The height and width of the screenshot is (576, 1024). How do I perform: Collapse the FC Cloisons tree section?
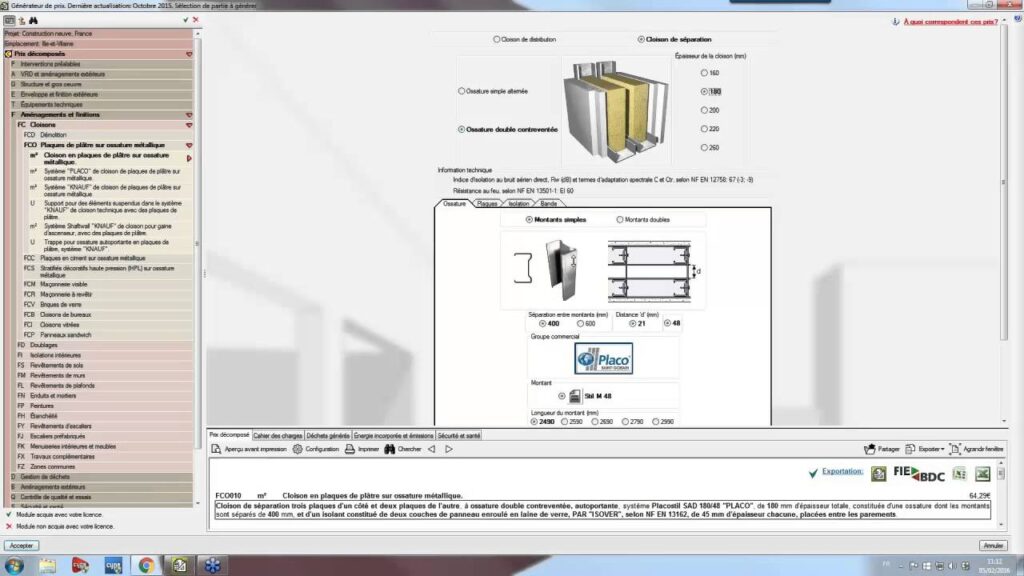click(188, 125)
